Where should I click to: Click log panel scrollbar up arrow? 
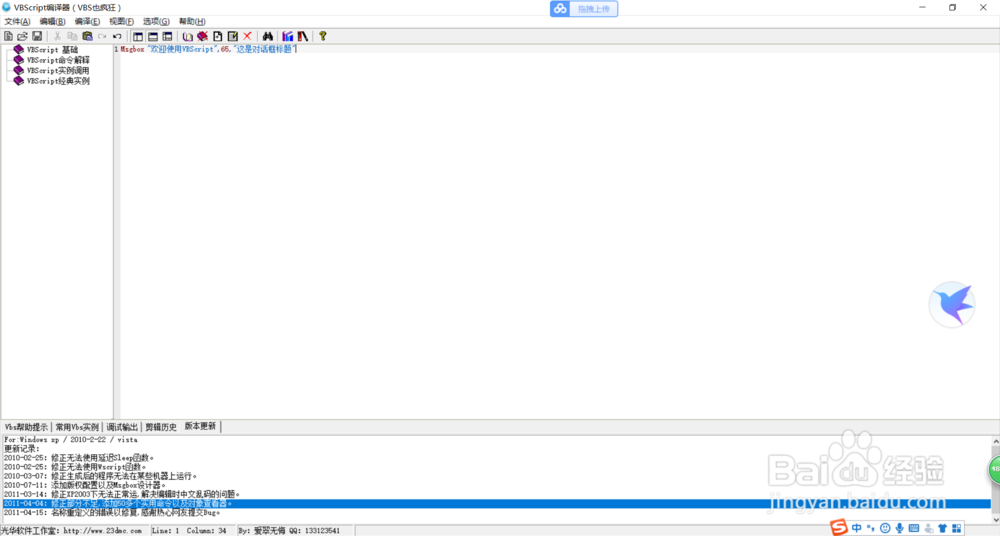(x=996, y=441)
